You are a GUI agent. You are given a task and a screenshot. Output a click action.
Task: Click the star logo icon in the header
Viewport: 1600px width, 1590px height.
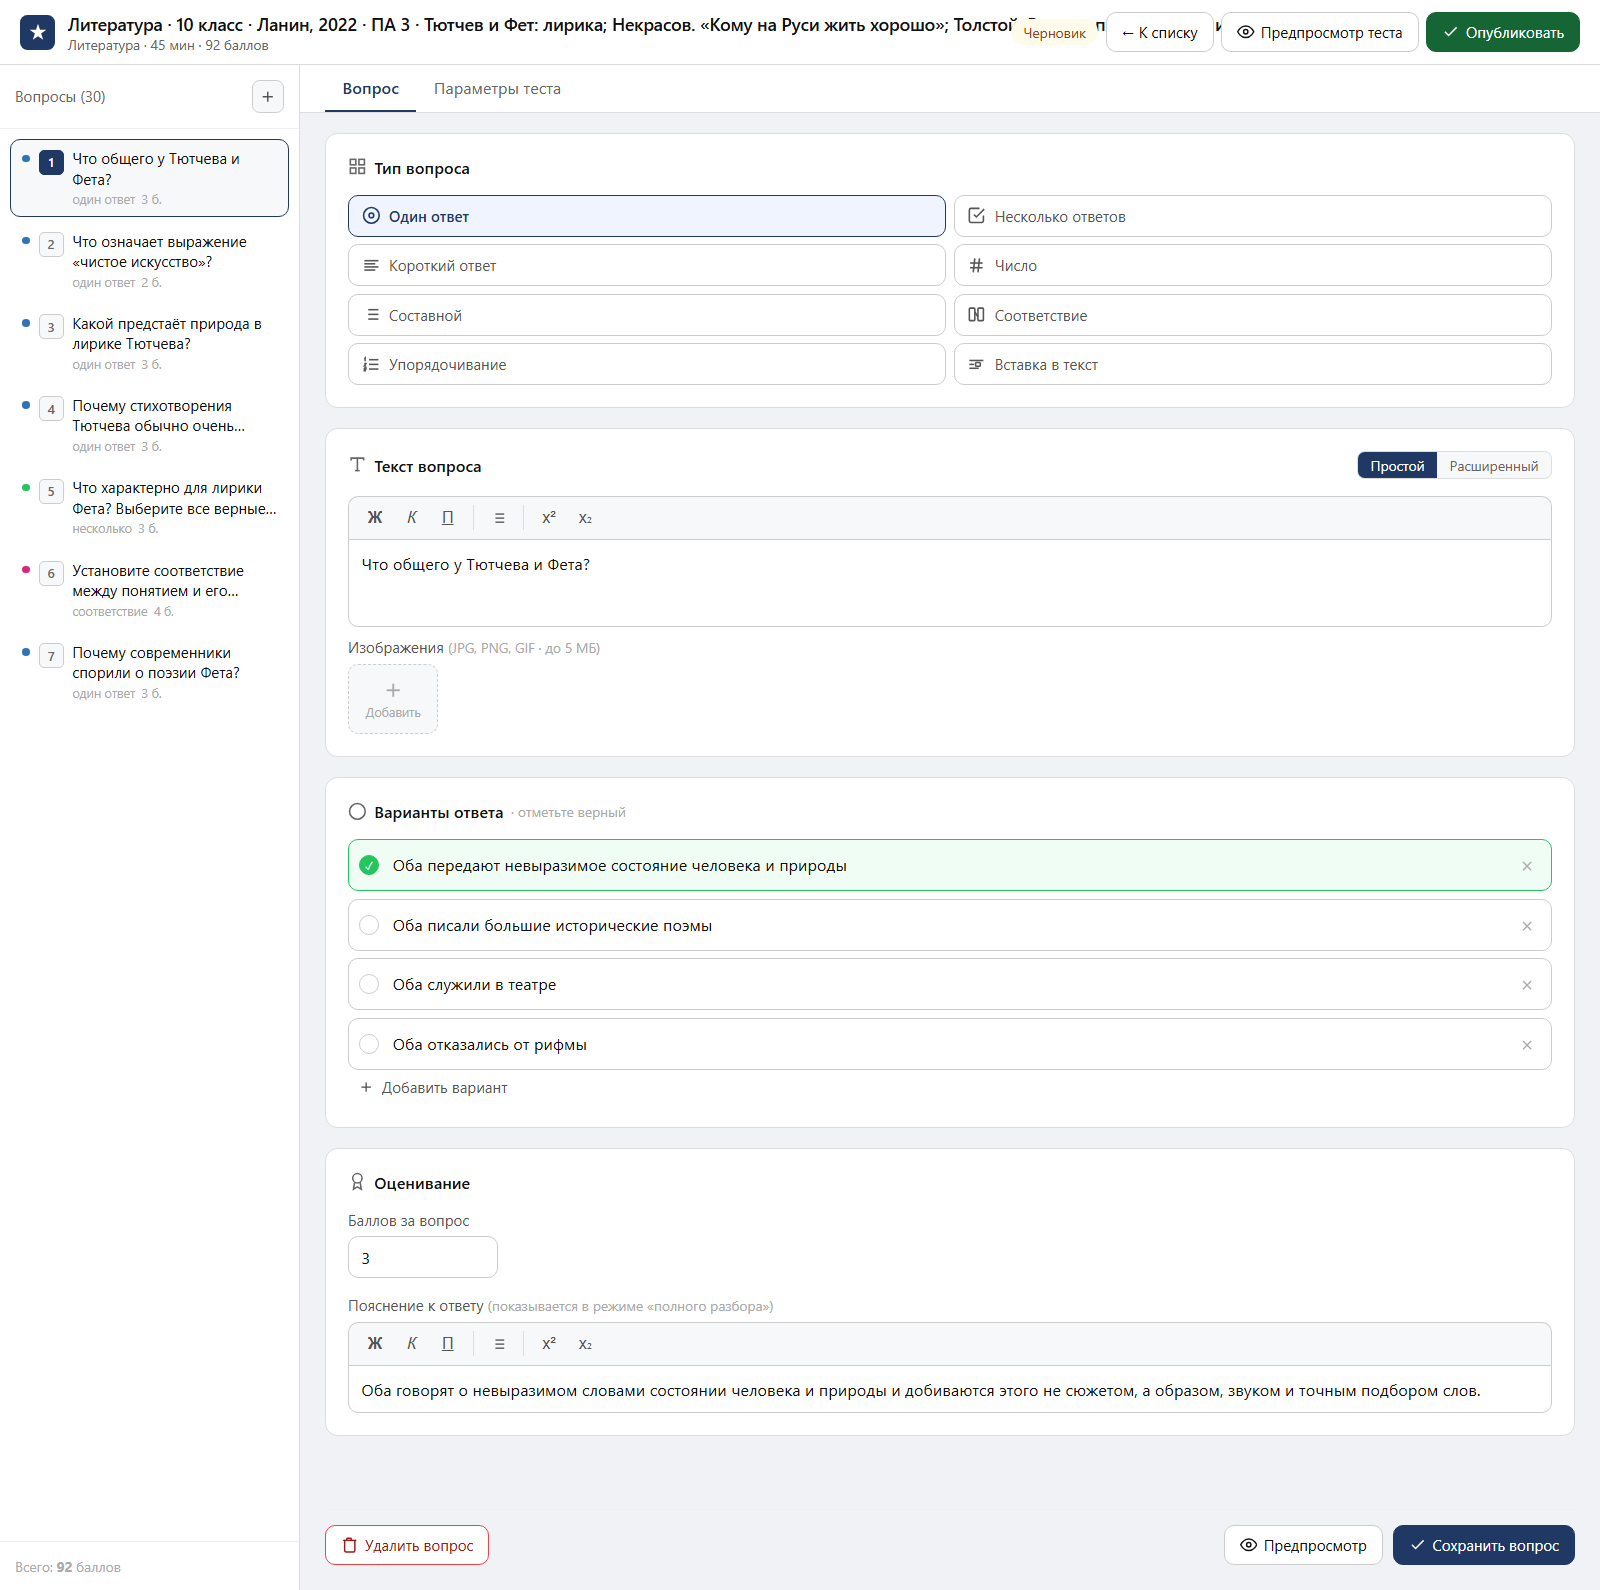[38, 33]
